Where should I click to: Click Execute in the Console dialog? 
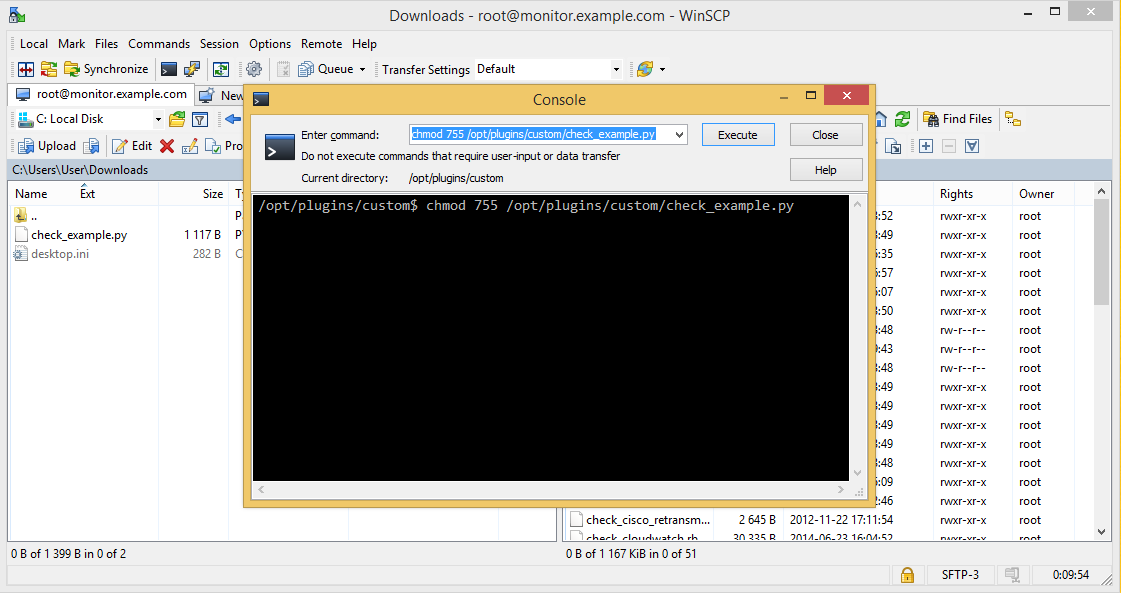tap(738, 134)
